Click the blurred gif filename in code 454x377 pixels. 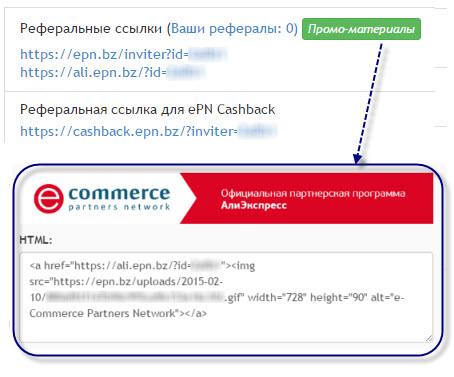(135, 297)
